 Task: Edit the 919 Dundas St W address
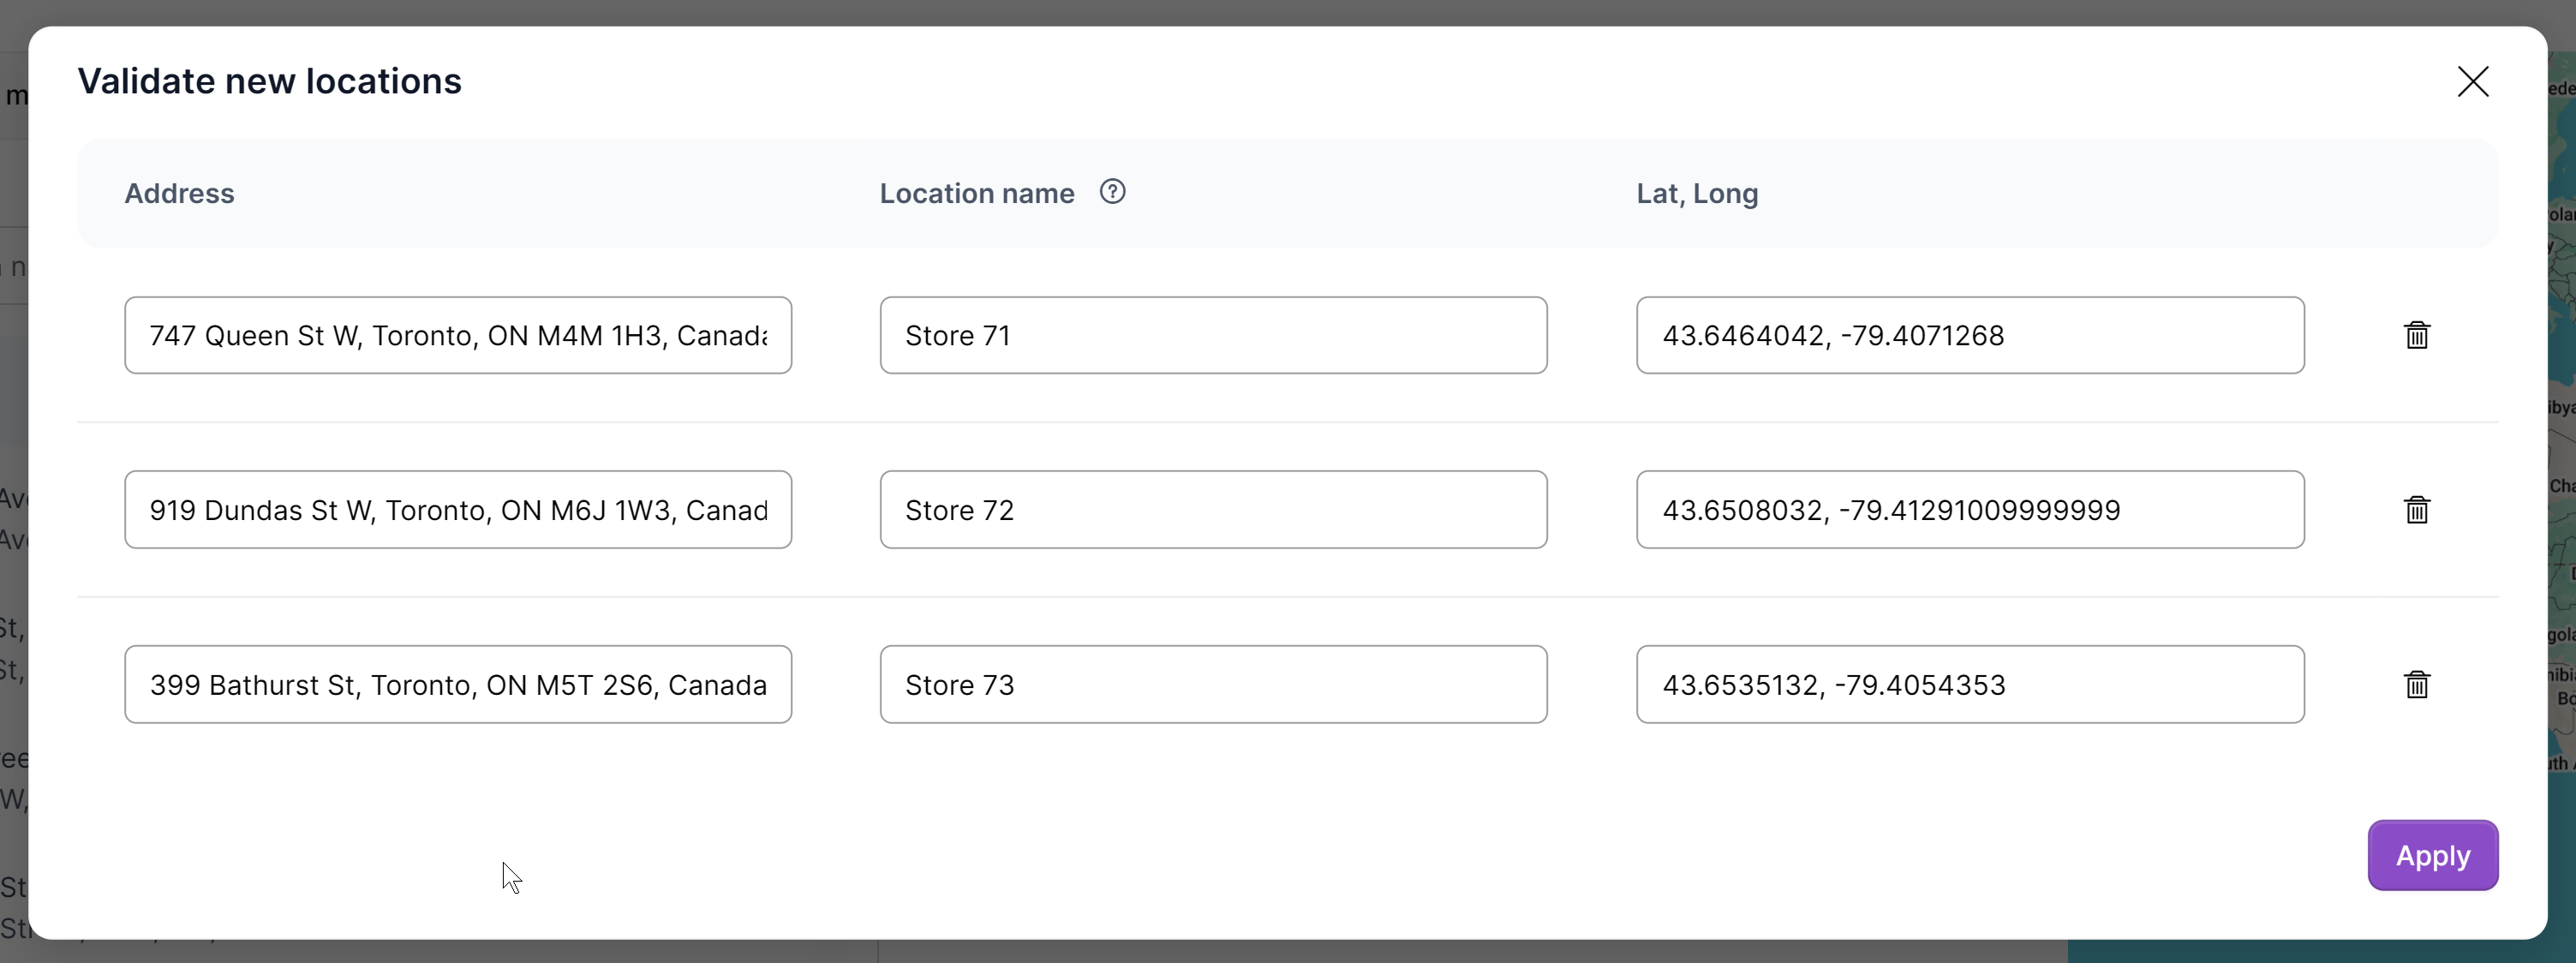pyautogui.click(x=458, y=510)
